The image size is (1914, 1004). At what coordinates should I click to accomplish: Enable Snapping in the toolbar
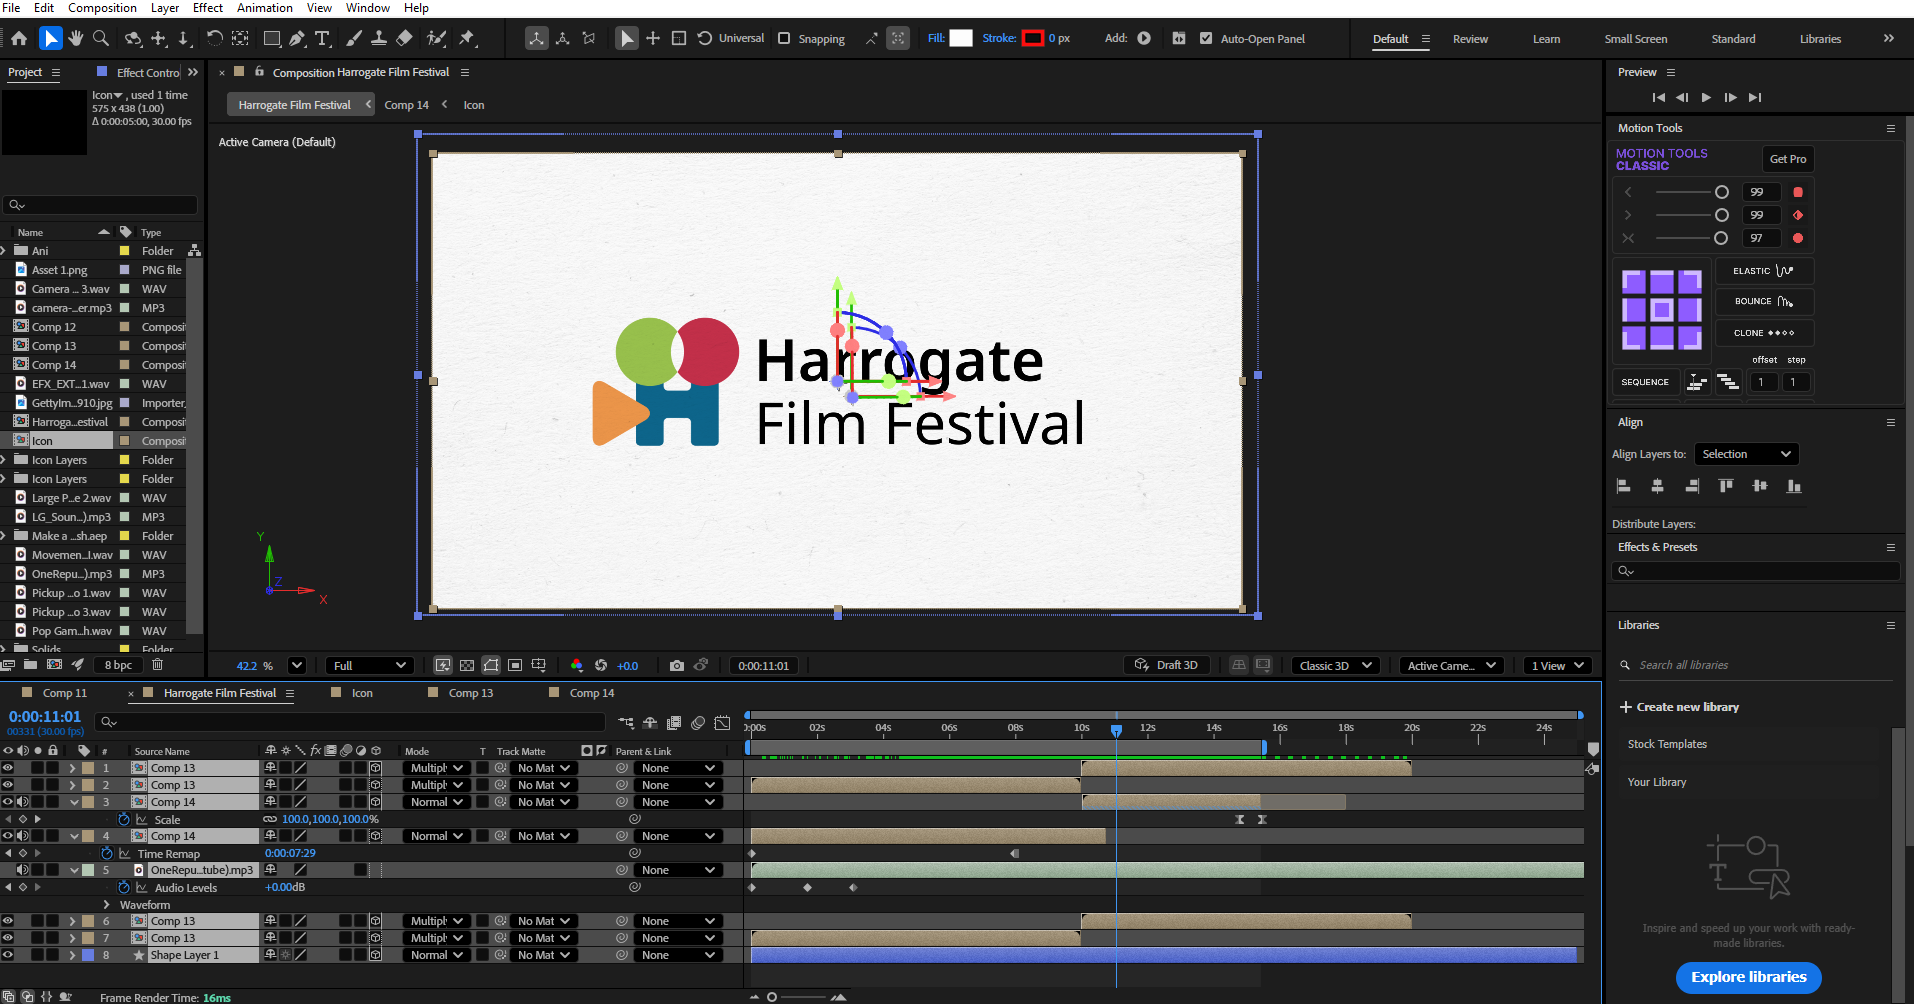click(x=784, y=38)
